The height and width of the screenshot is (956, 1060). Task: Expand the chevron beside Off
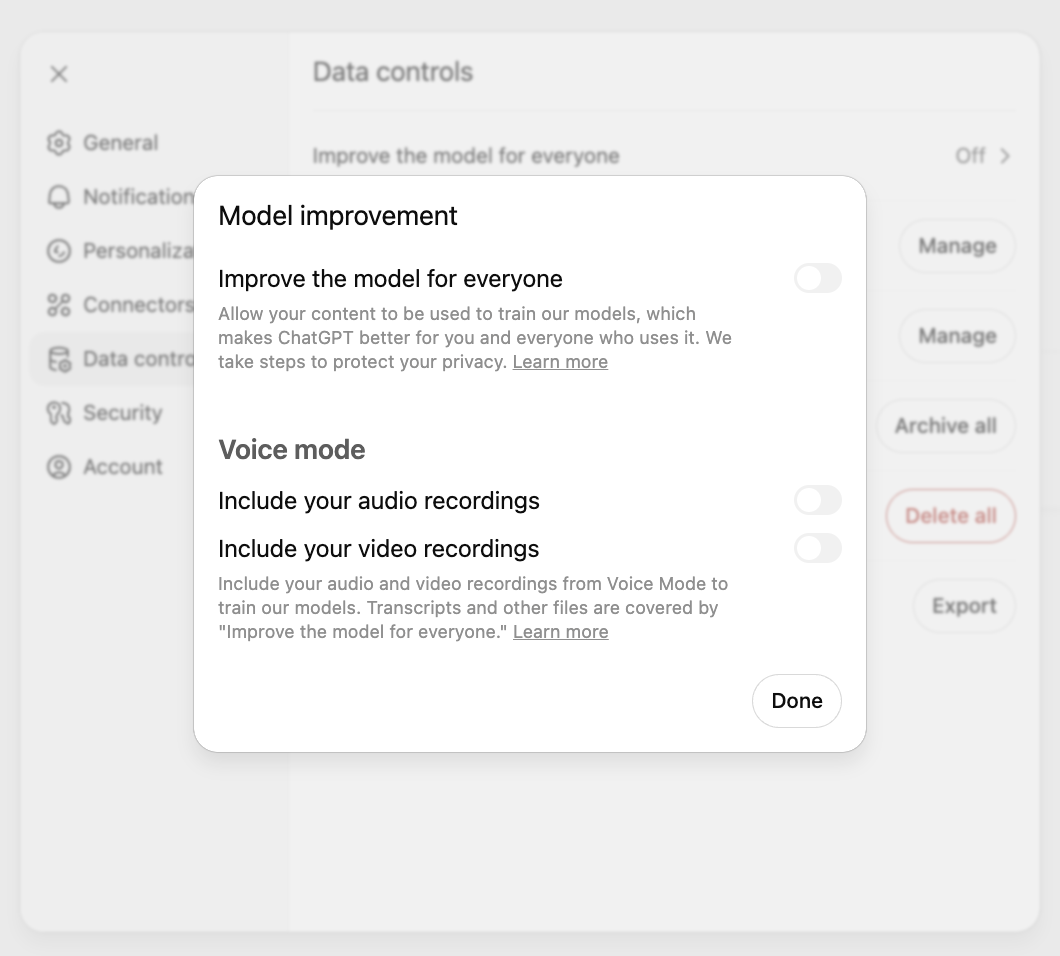[1005, 156]
